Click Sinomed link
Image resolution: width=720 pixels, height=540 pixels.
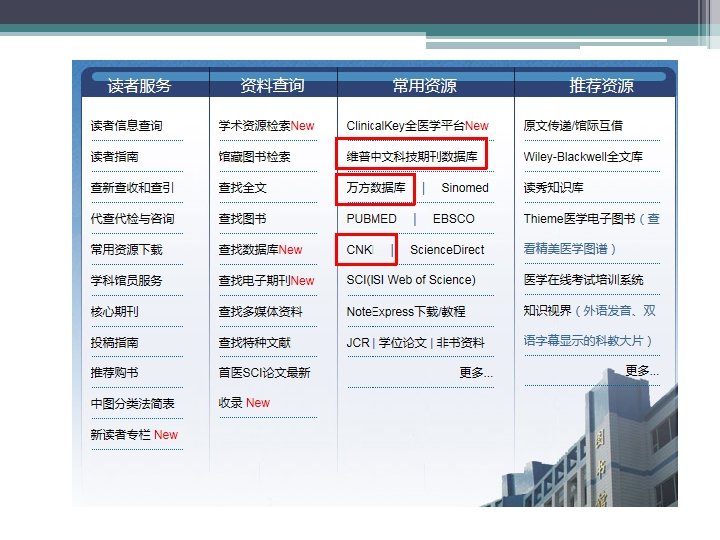tap(465, 188)
